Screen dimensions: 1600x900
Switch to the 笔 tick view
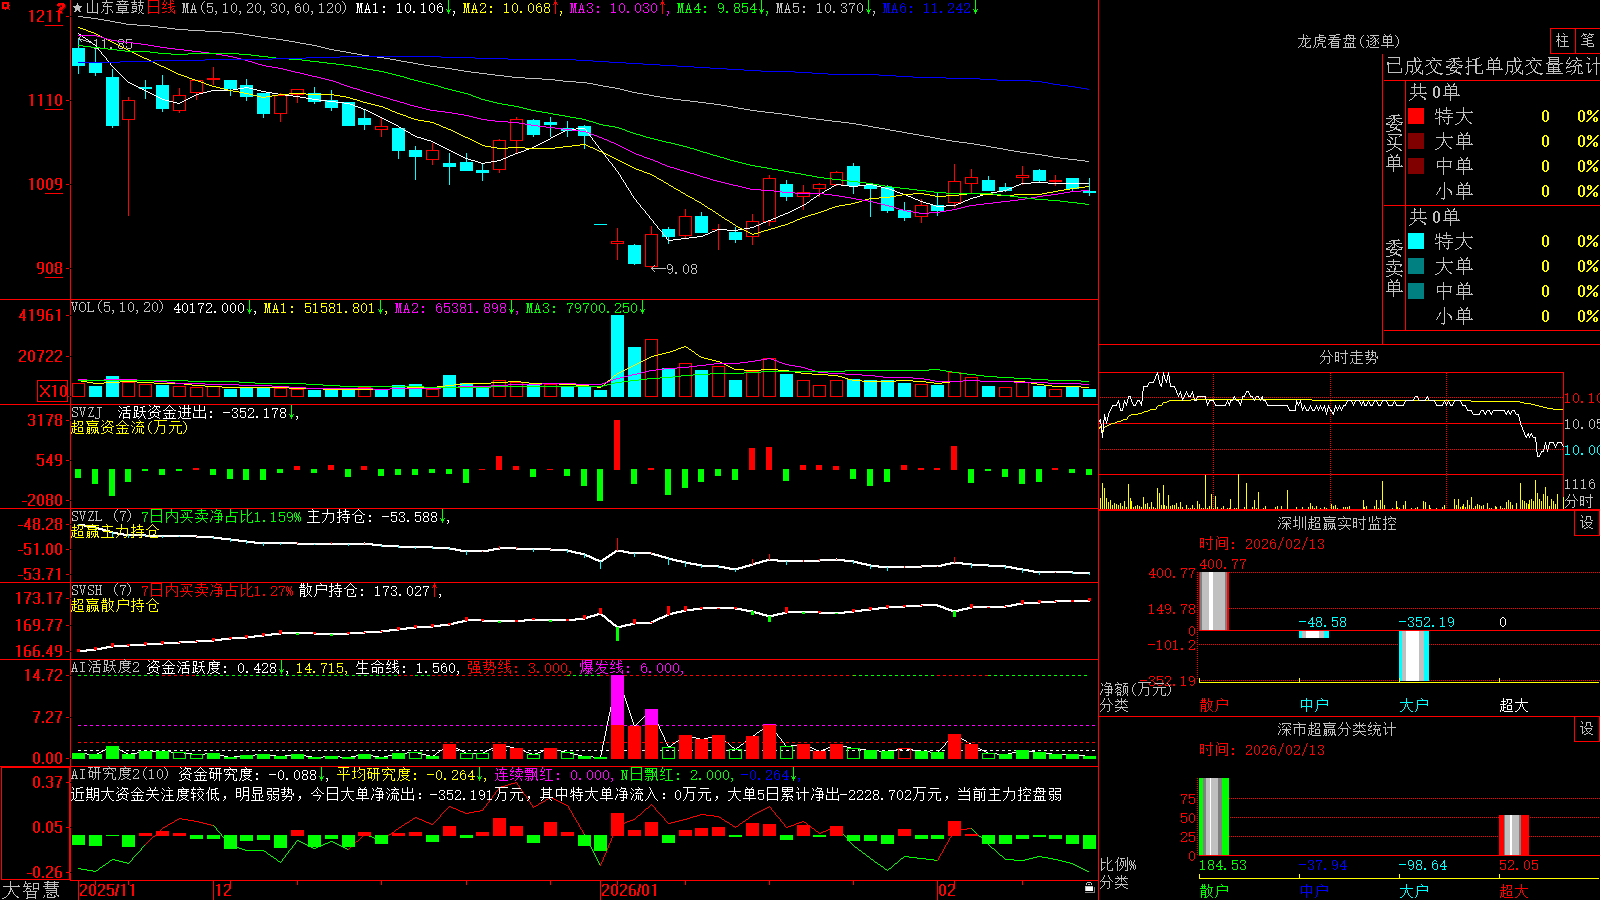point(1587,40)
